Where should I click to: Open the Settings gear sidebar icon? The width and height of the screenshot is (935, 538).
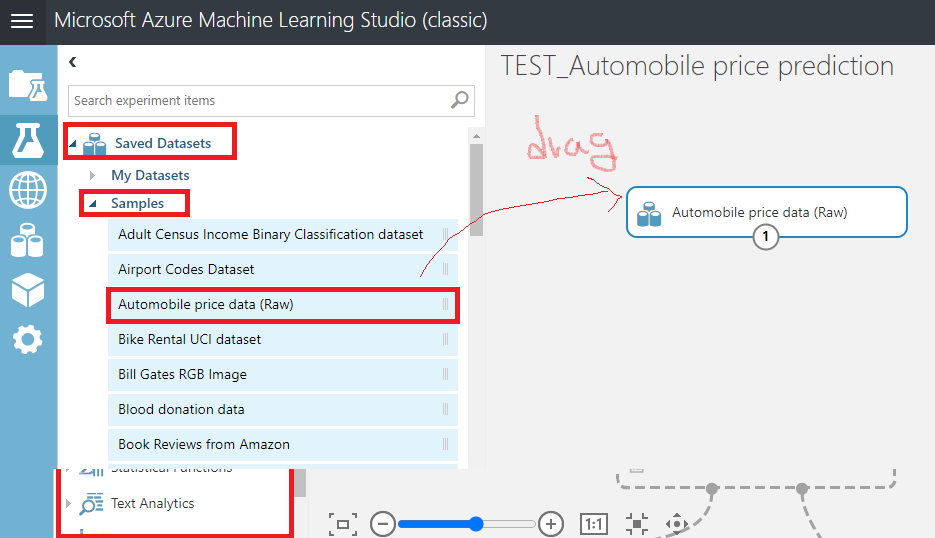pyautogui.click(x=27, y=340)
